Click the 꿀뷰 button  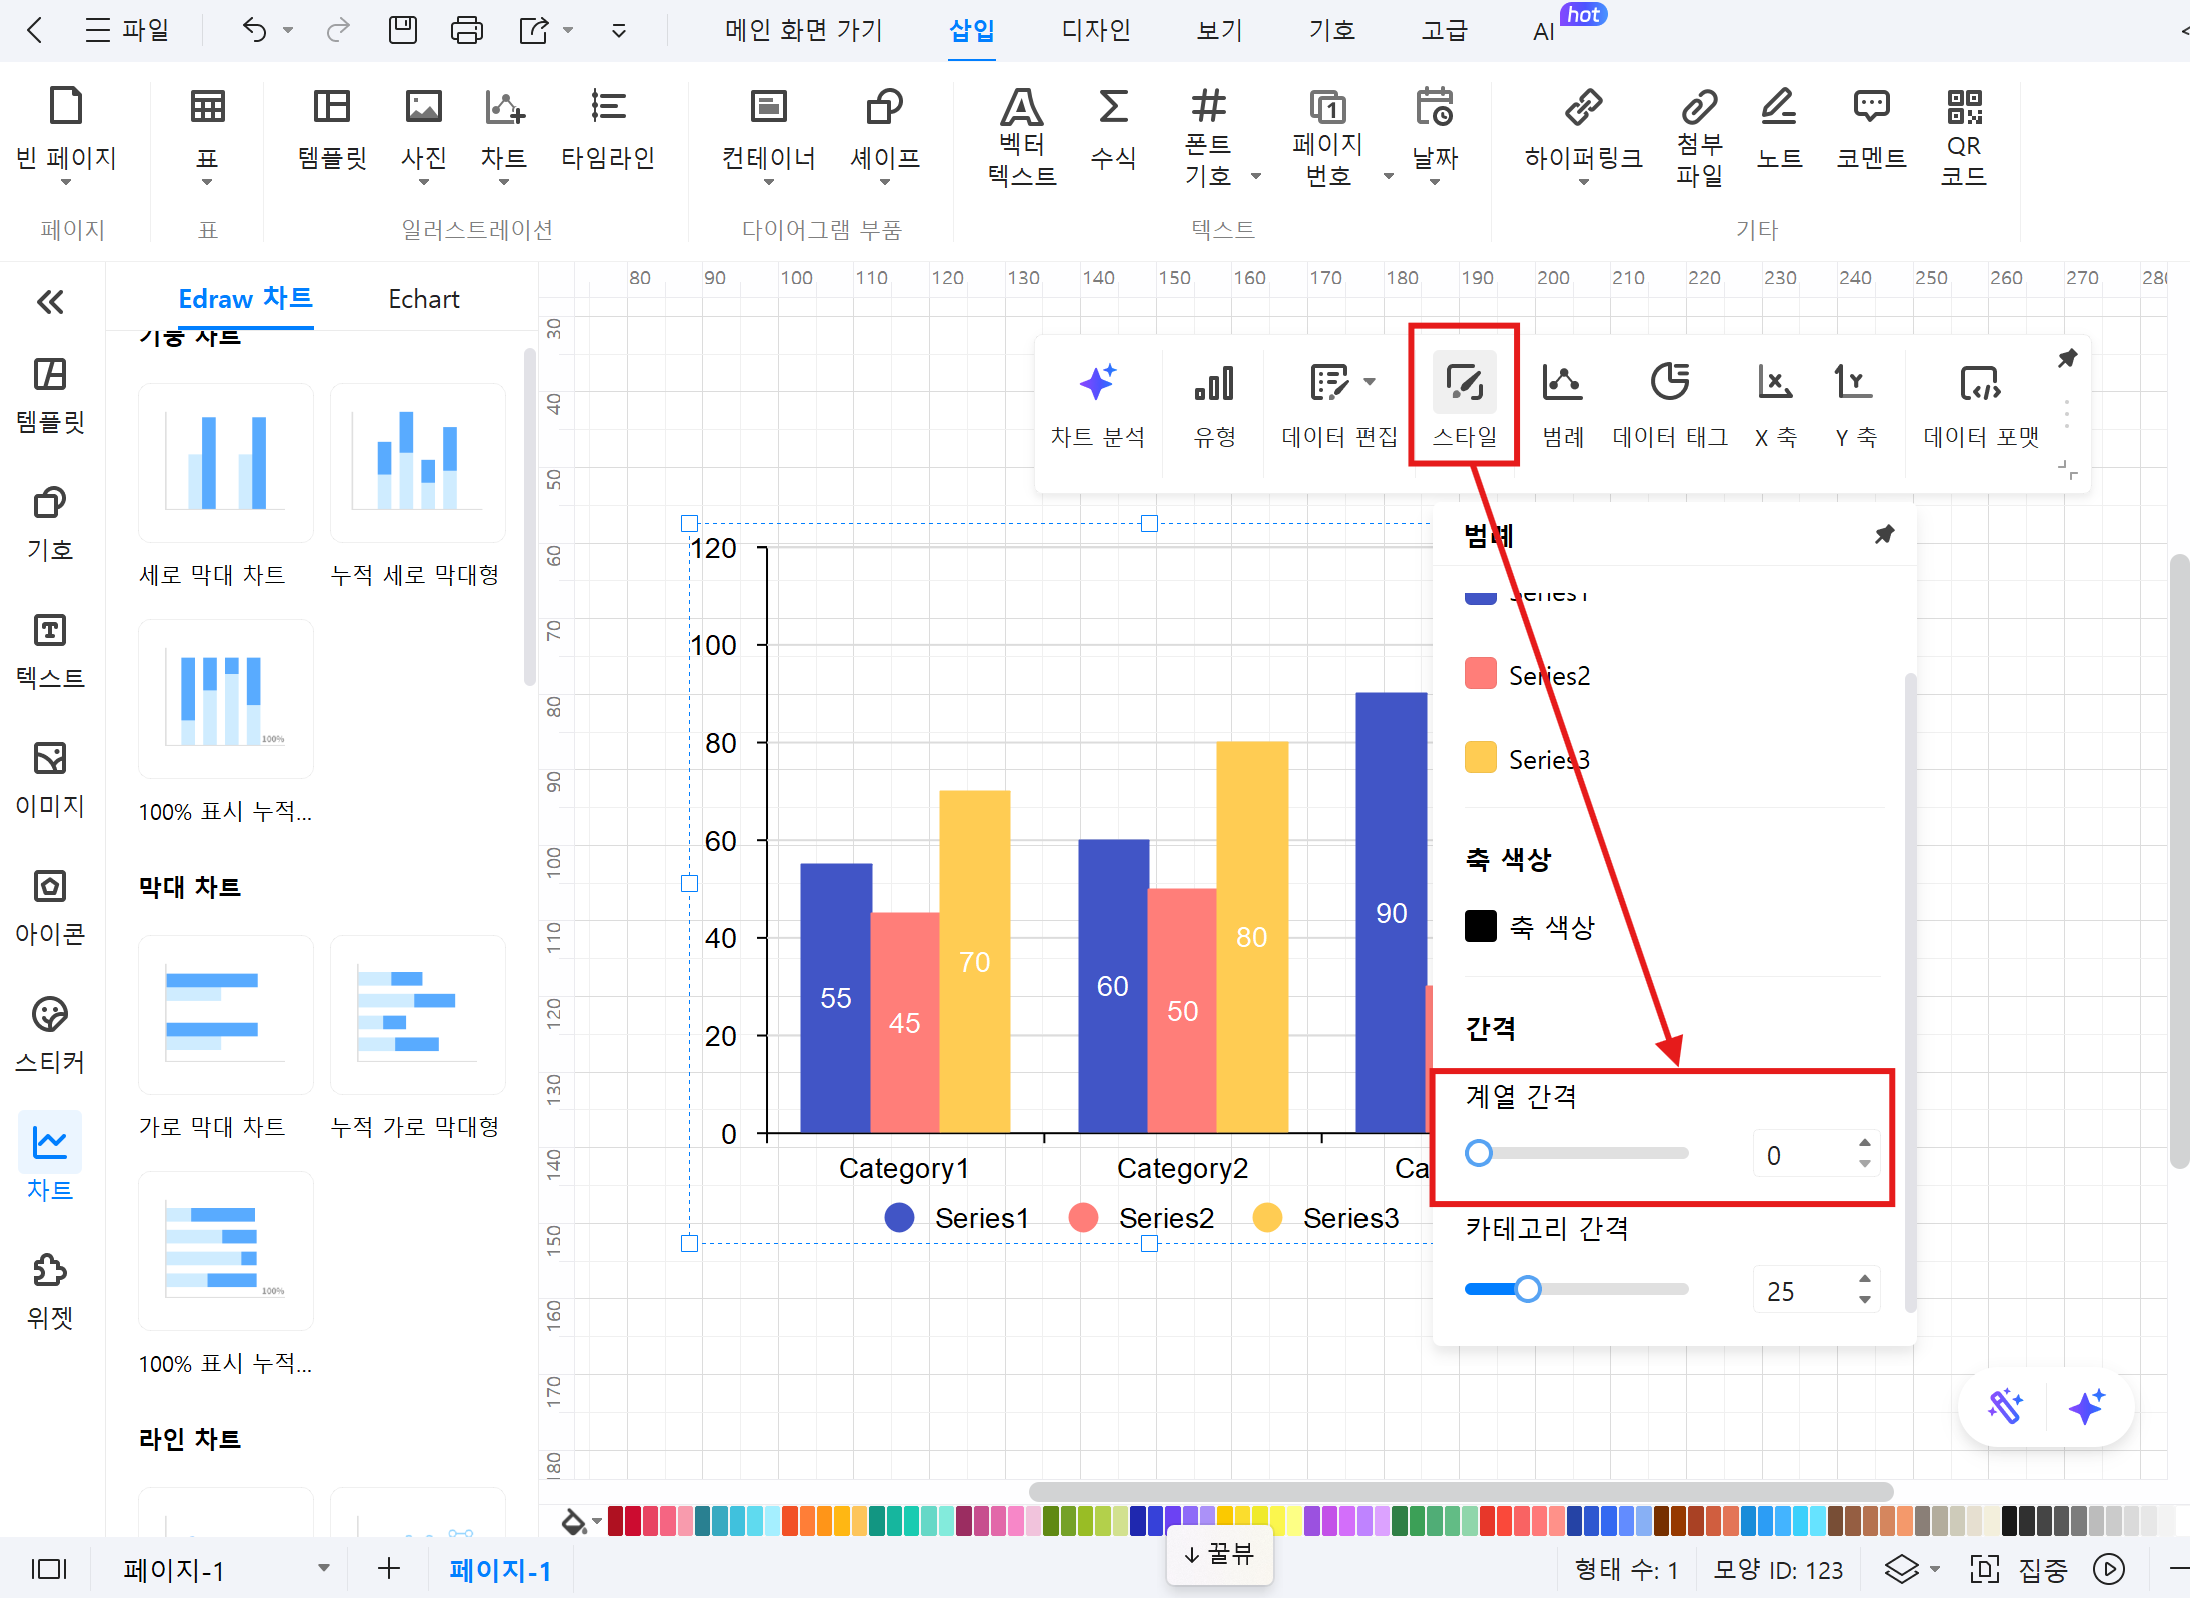point(1219,1554)
